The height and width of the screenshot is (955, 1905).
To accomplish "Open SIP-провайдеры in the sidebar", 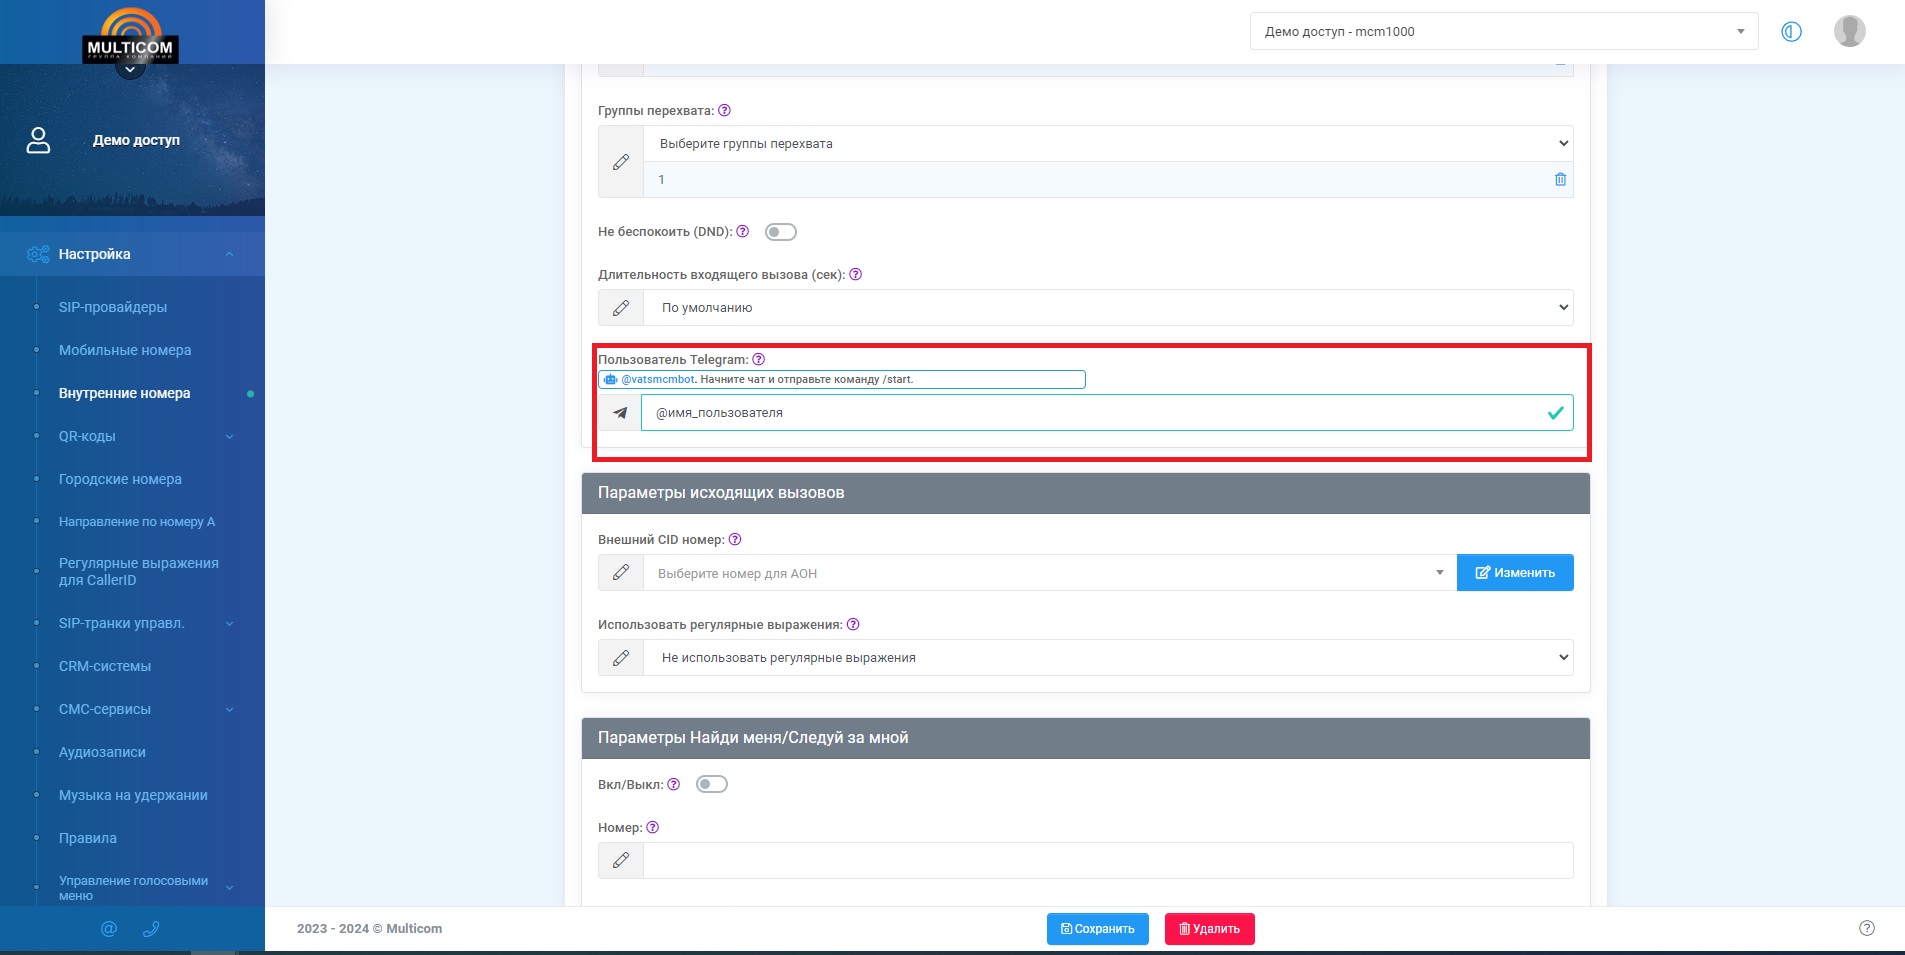I will (x=113, y=307).
